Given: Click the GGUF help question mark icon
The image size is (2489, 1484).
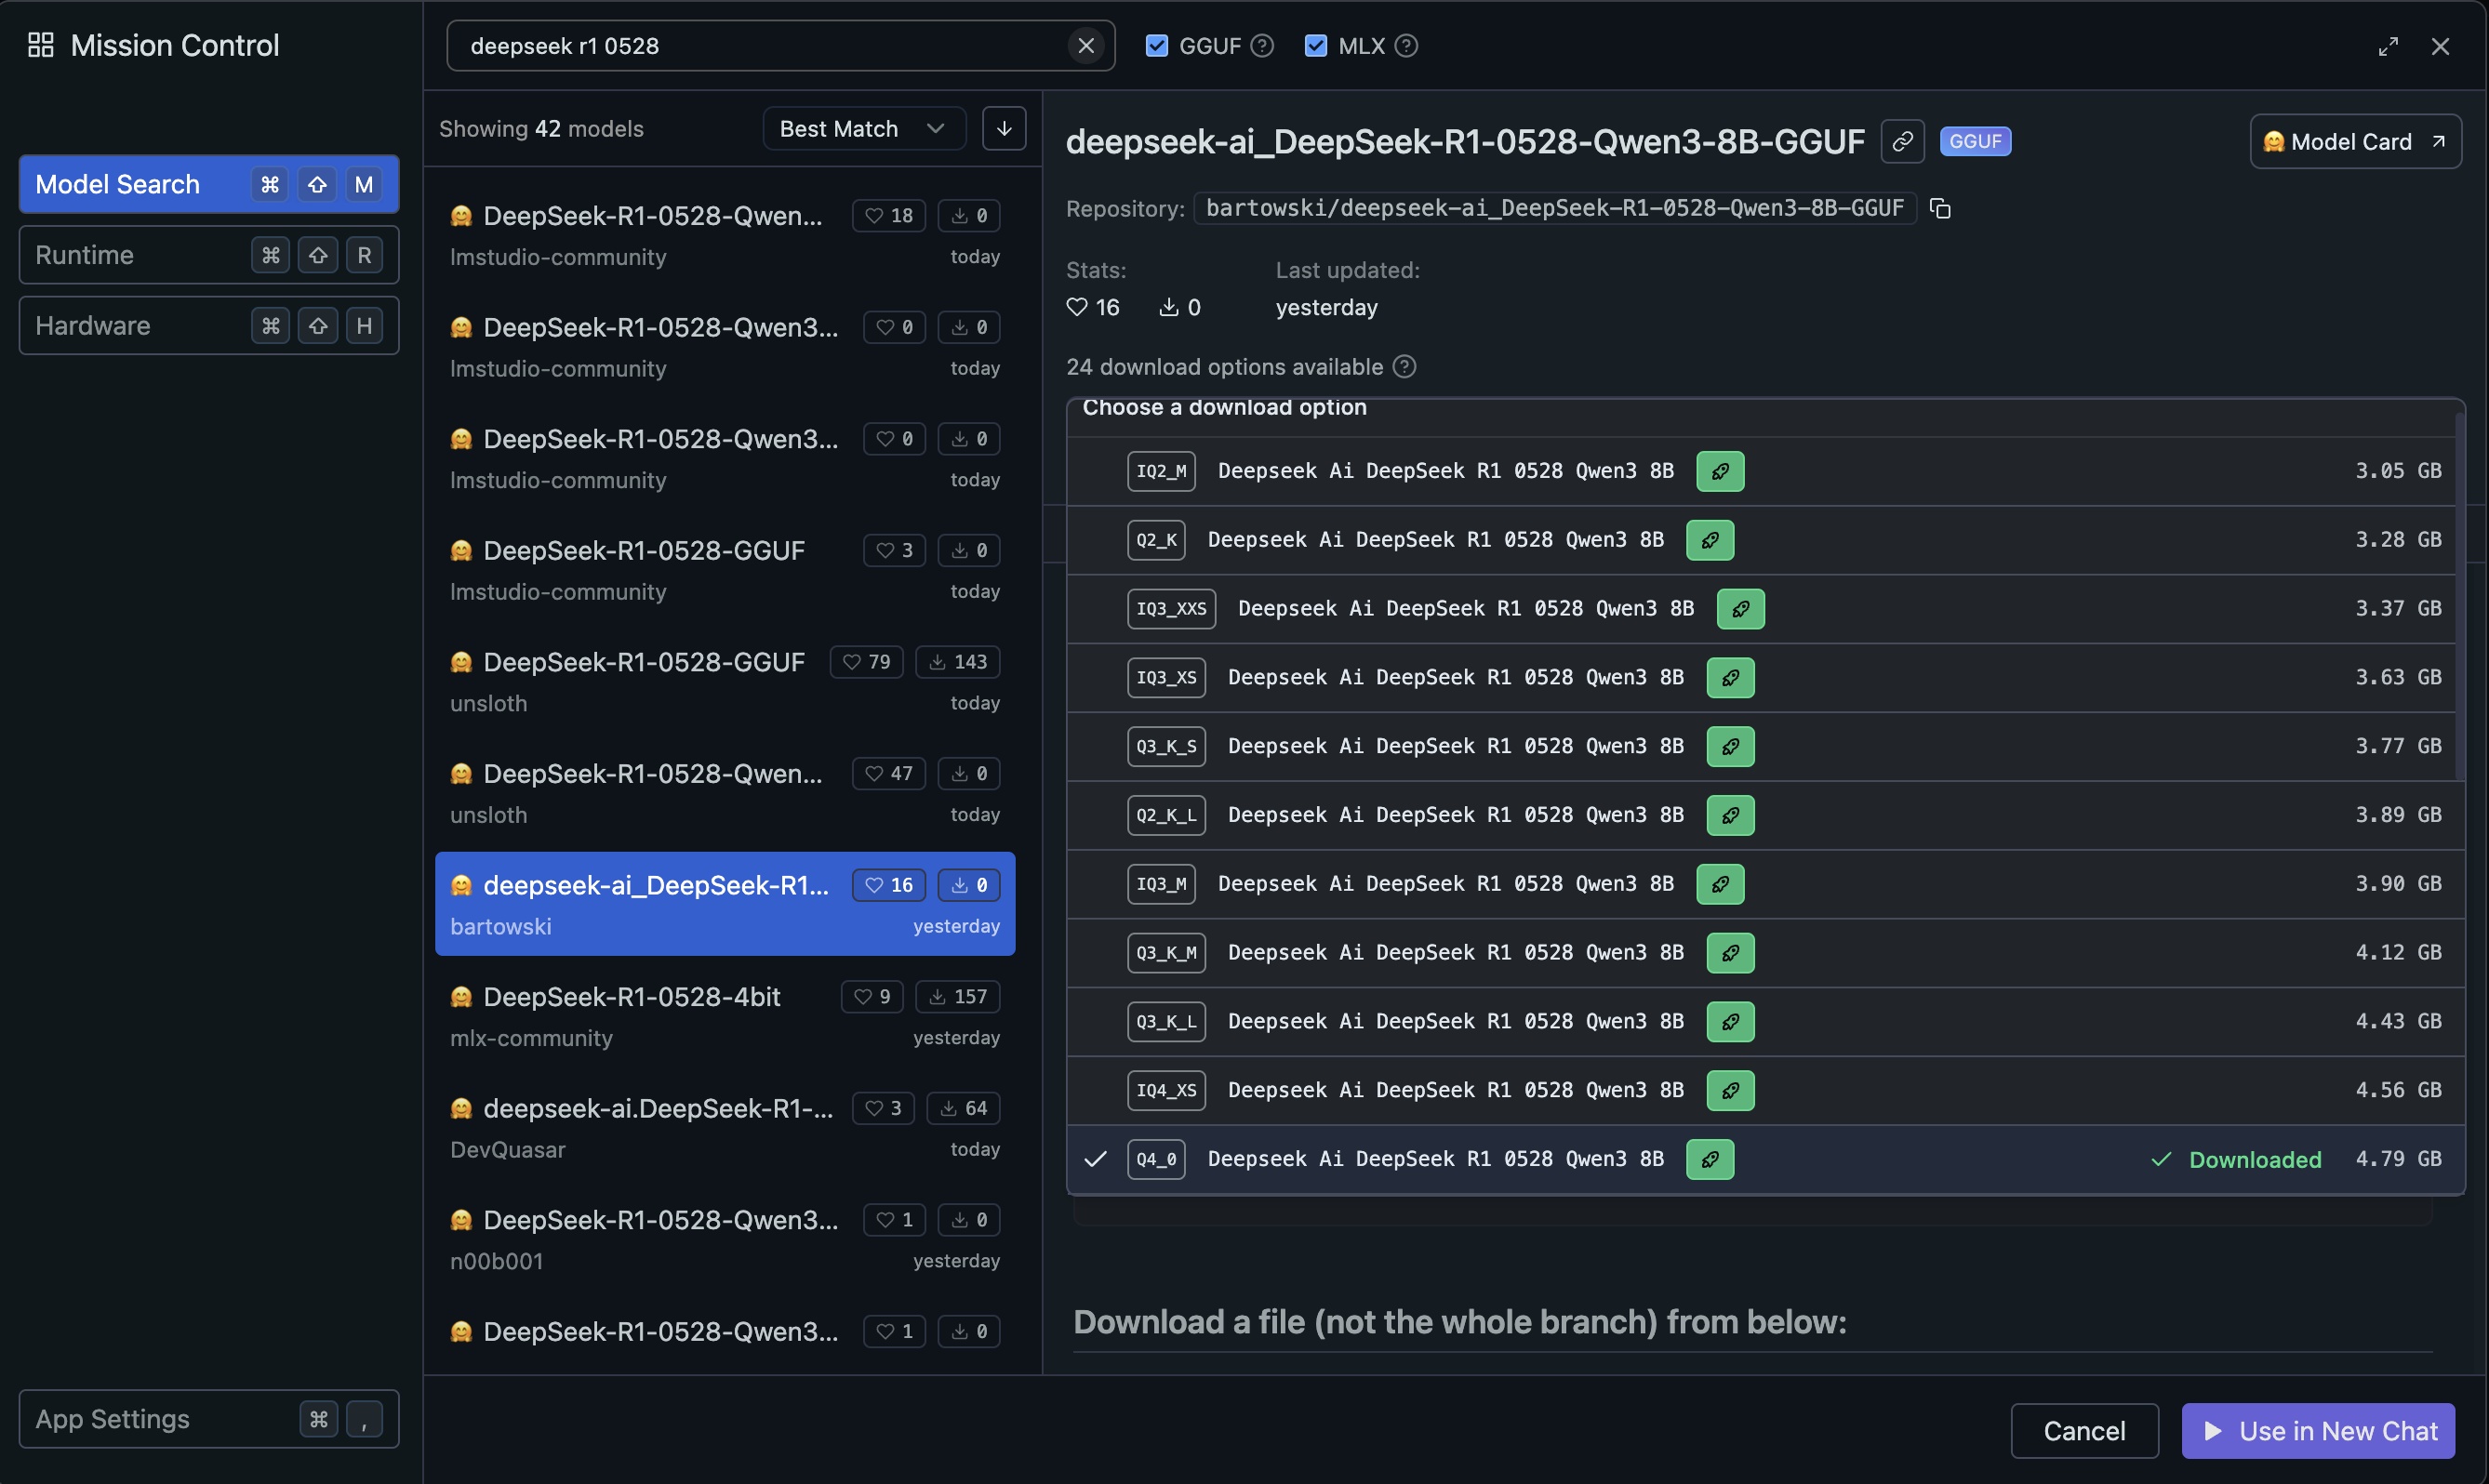Looking at the screenshot, I should click(1263, 46).
